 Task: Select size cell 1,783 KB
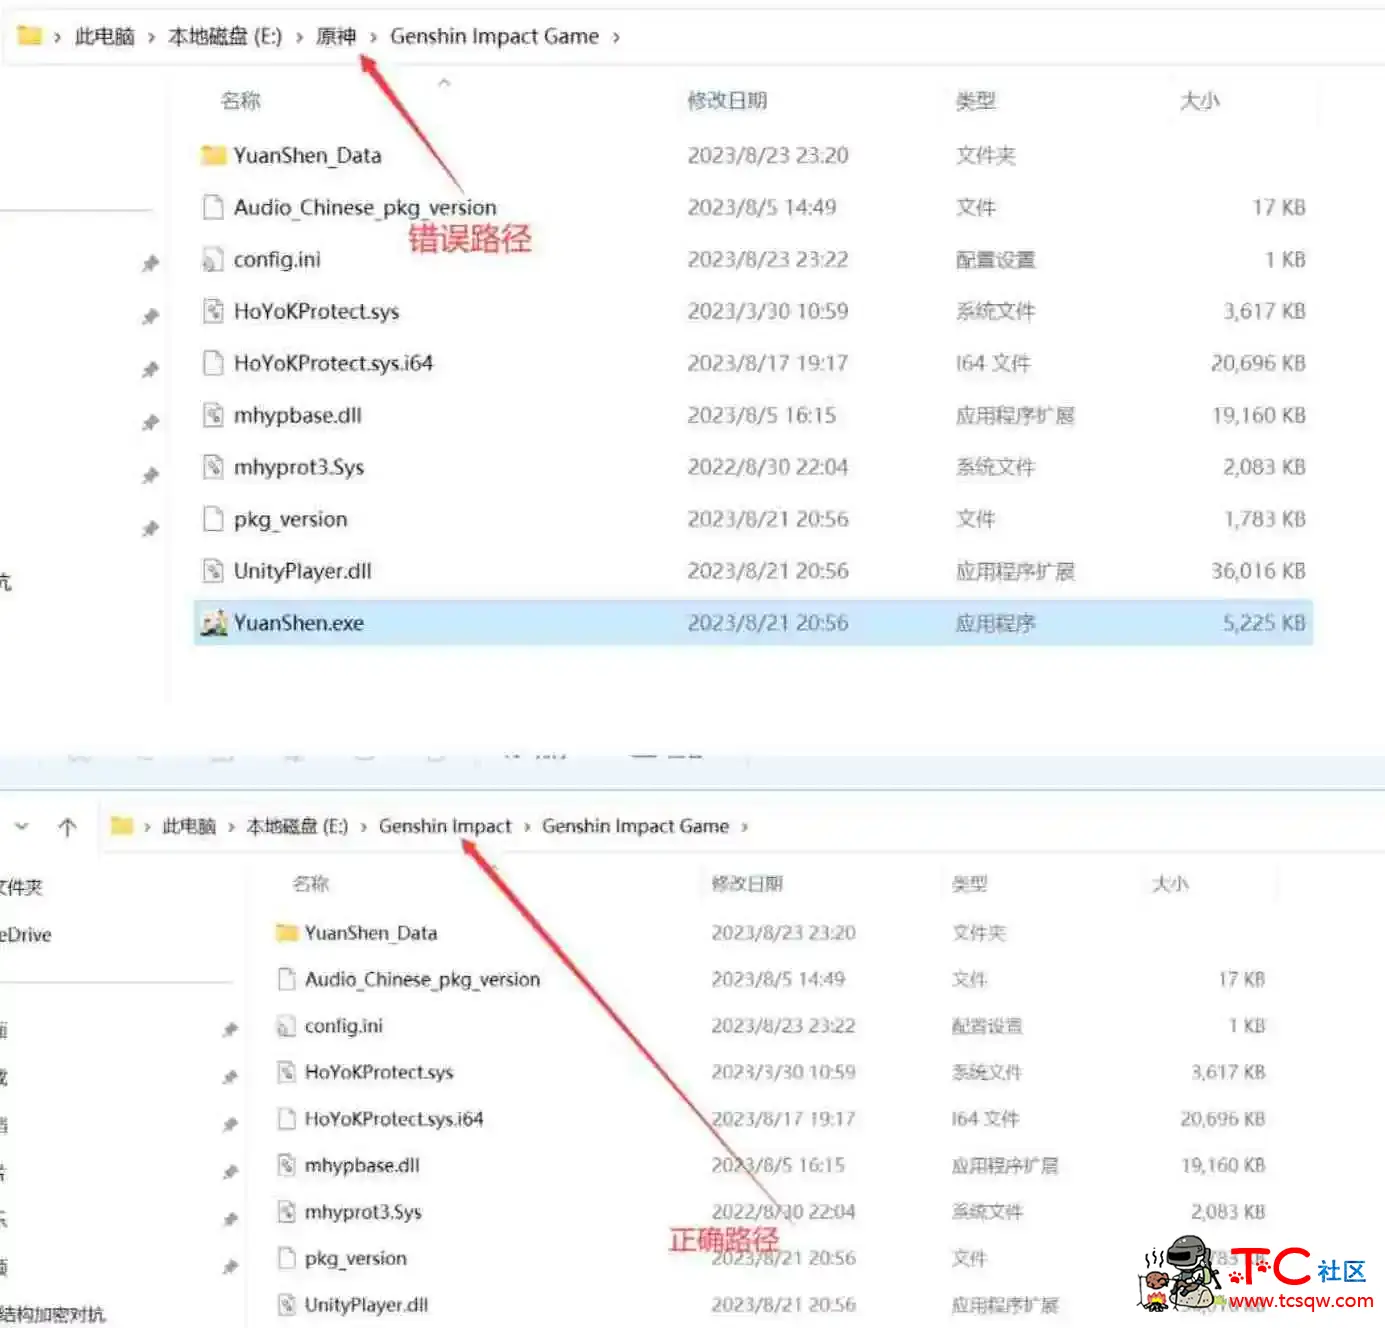1264,519
